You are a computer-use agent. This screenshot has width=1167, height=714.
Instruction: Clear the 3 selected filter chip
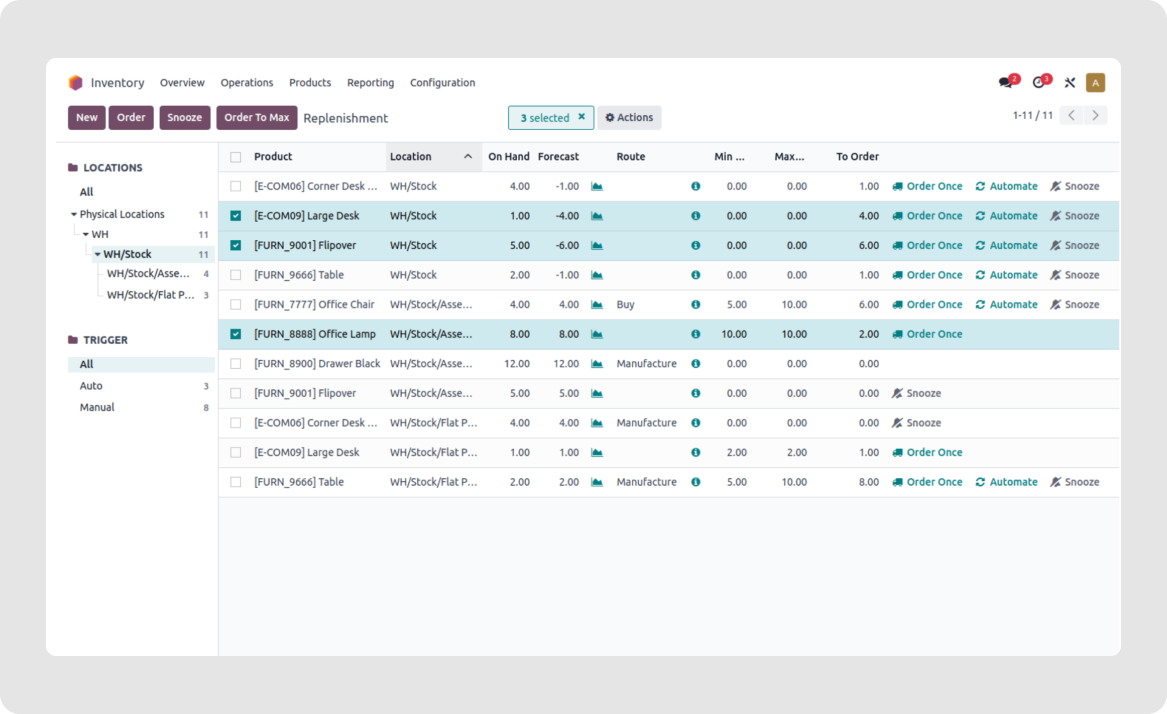point(581,117)
